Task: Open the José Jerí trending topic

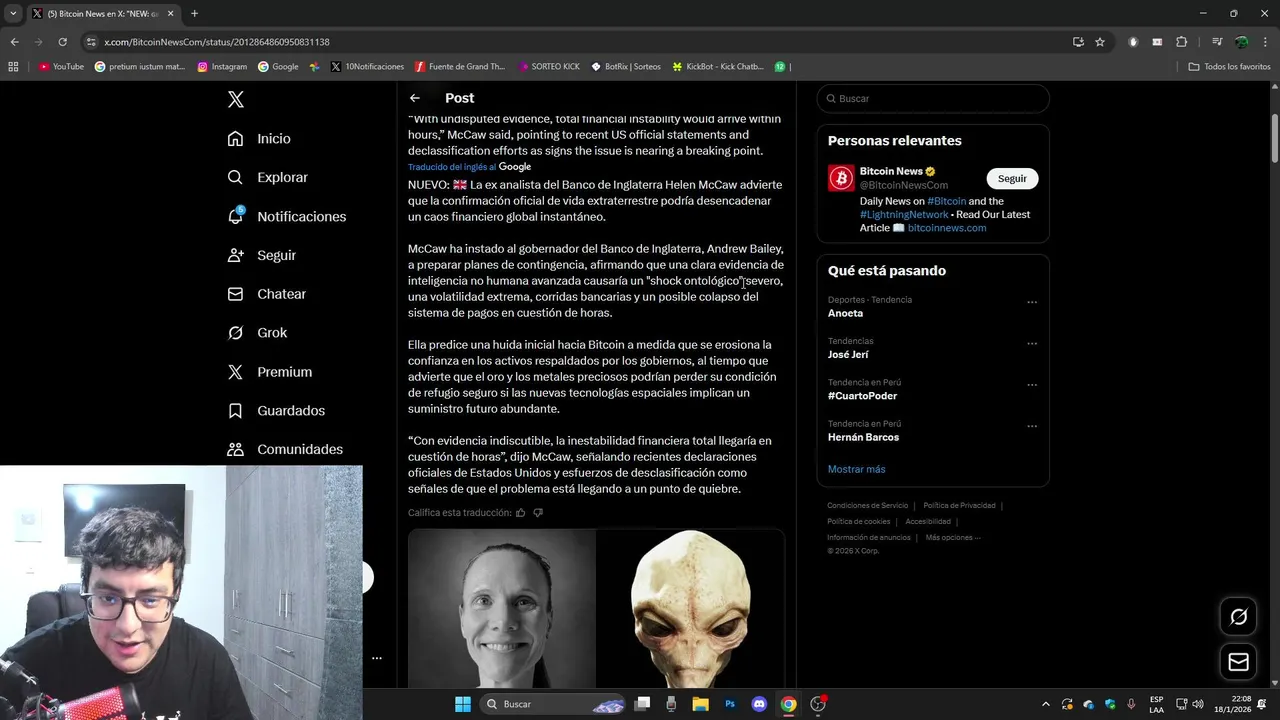Action: point(848,354)
